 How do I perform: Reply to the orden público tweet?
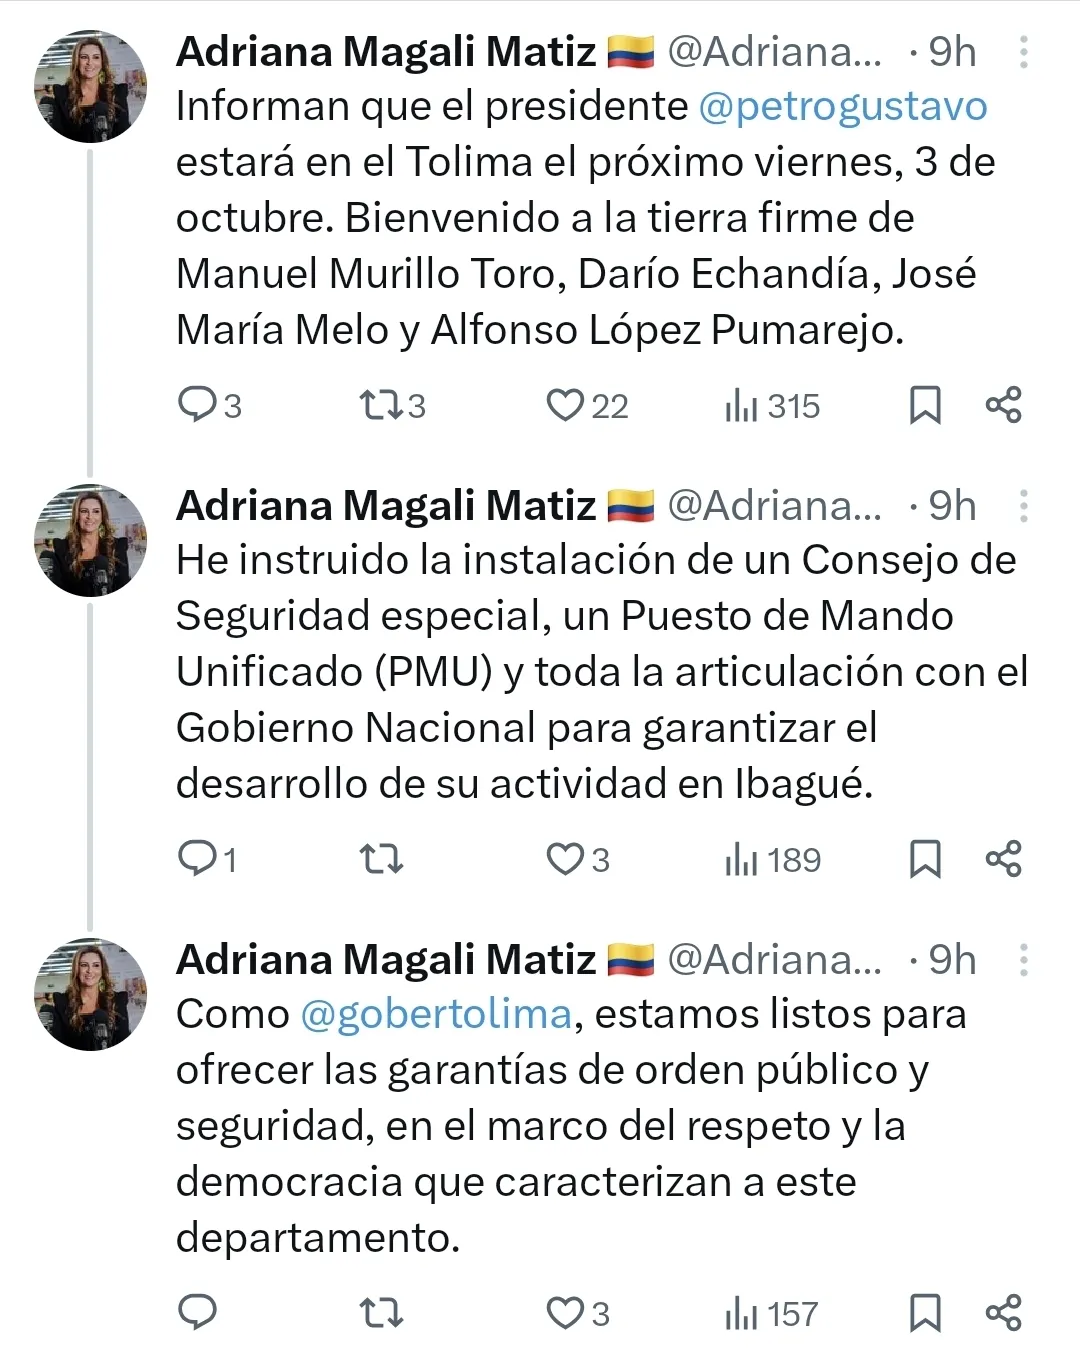tap(197, 1312)
